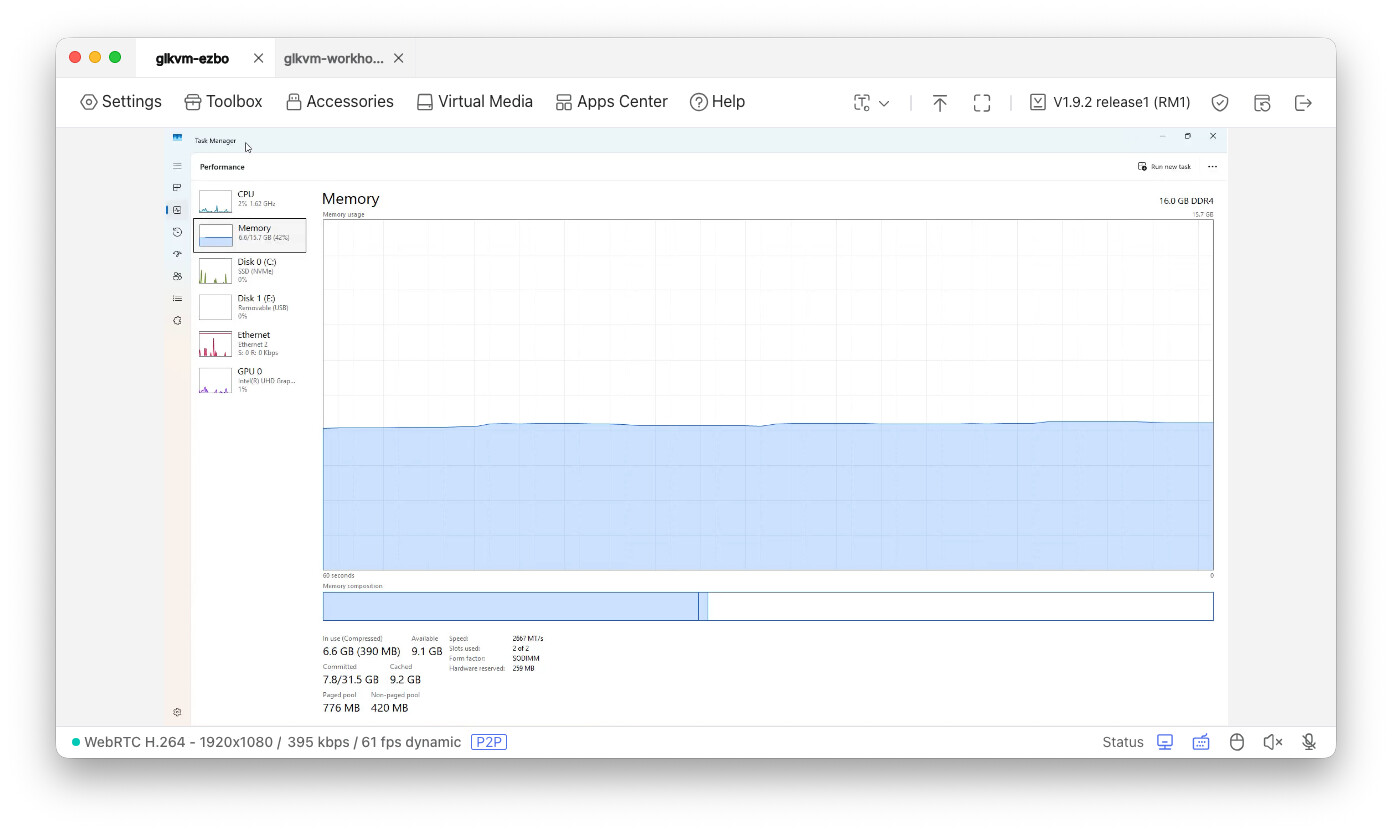
Task: Select the Performance page icon in sidebar
Action: click(177, 210)
